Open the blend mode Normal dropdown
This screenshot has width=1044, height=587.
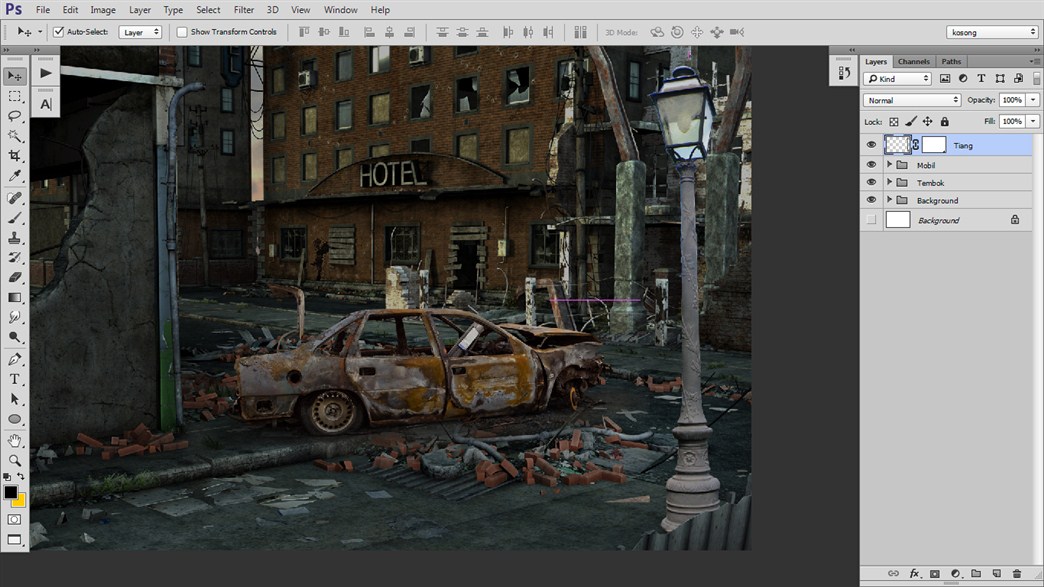912,100
